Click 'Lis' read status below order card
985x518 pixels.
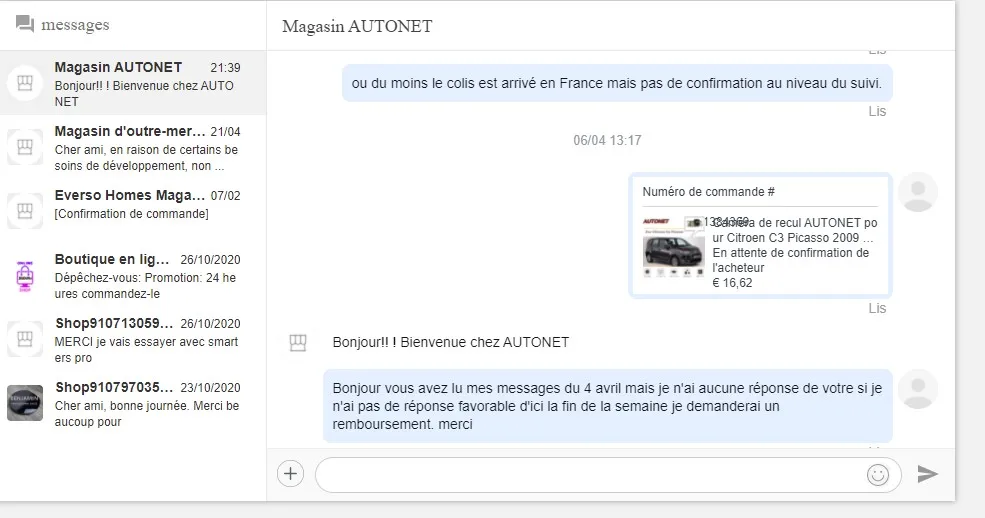[x=877, y=308]
